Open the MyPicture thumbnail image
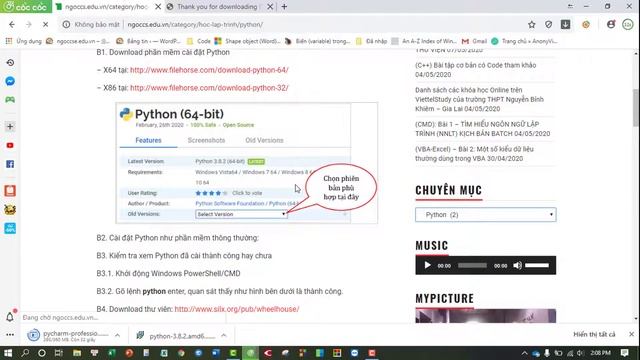Screen dimensions: 640x360 tap(486, 316)
